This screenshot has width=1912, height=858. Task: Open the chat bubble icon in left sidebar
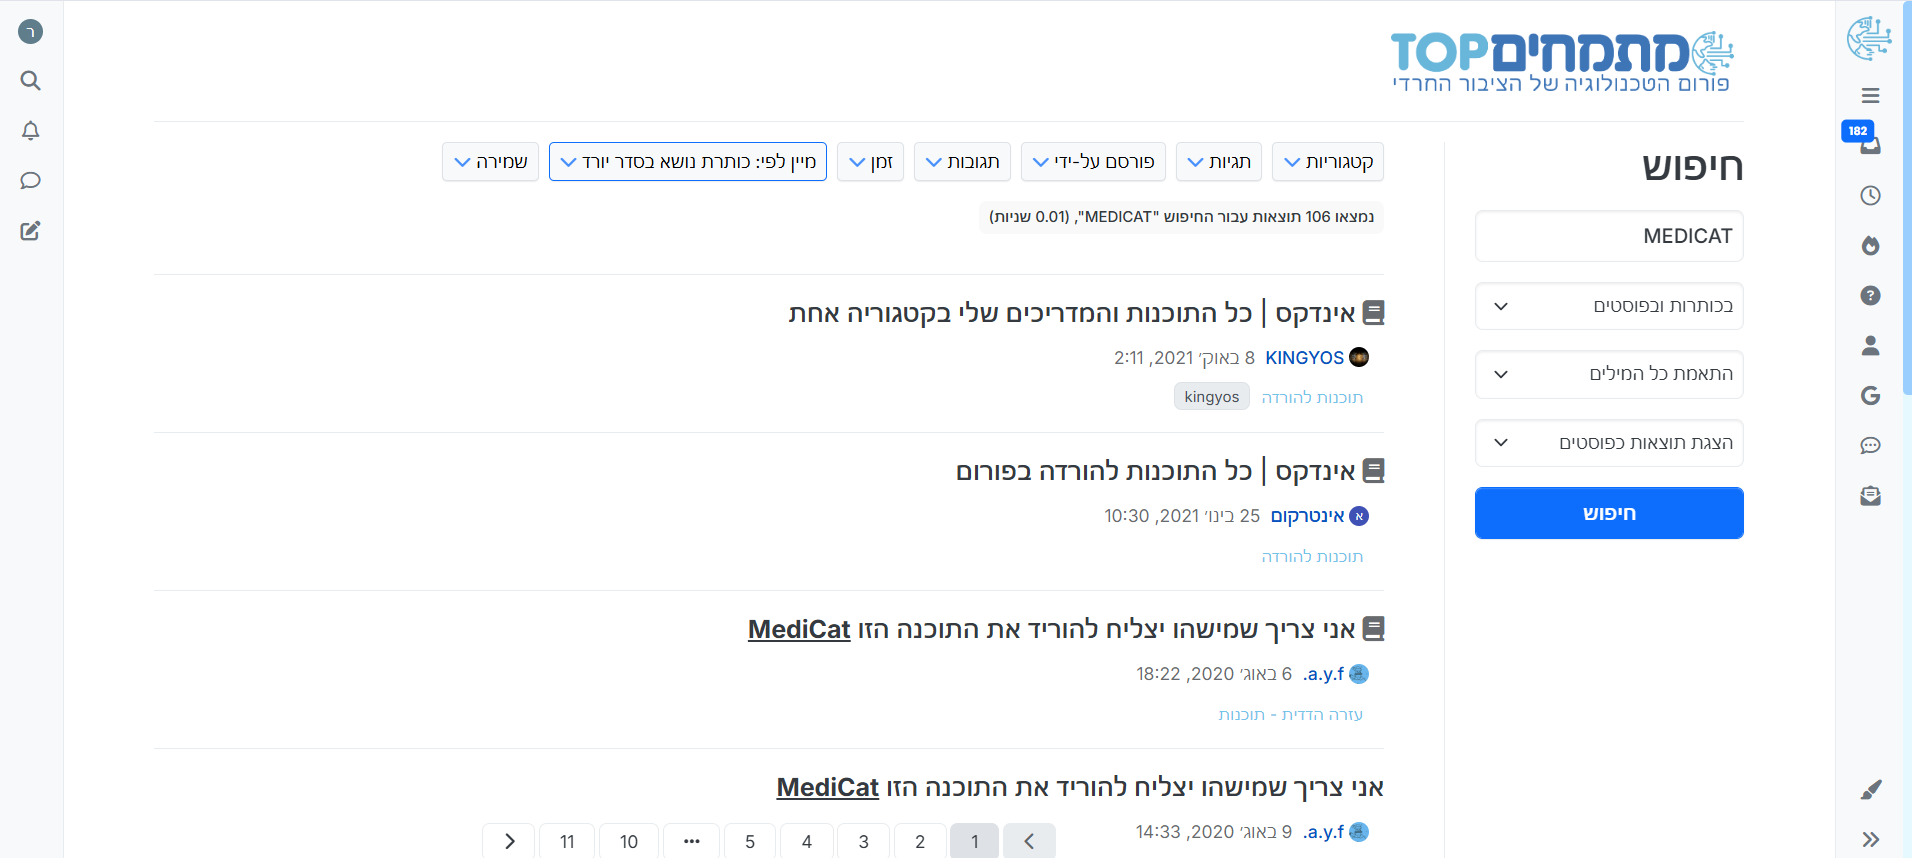click(x=31, y=181)
